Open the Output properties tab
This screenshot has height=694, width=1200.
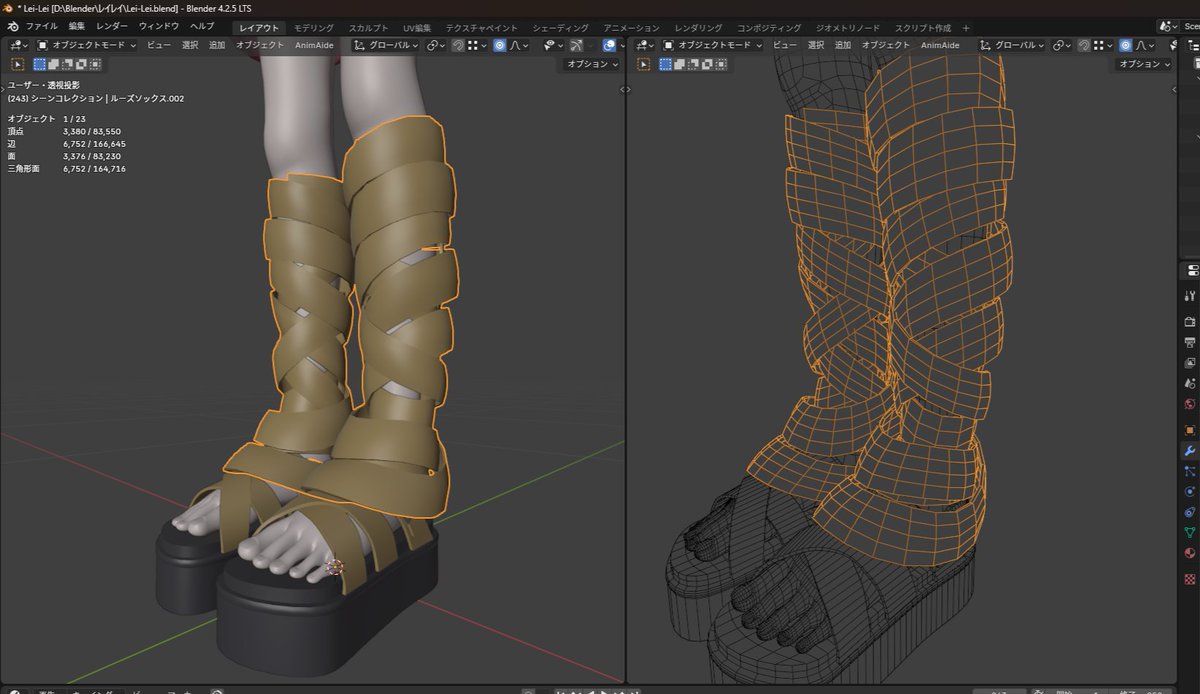click(1190, 343)
